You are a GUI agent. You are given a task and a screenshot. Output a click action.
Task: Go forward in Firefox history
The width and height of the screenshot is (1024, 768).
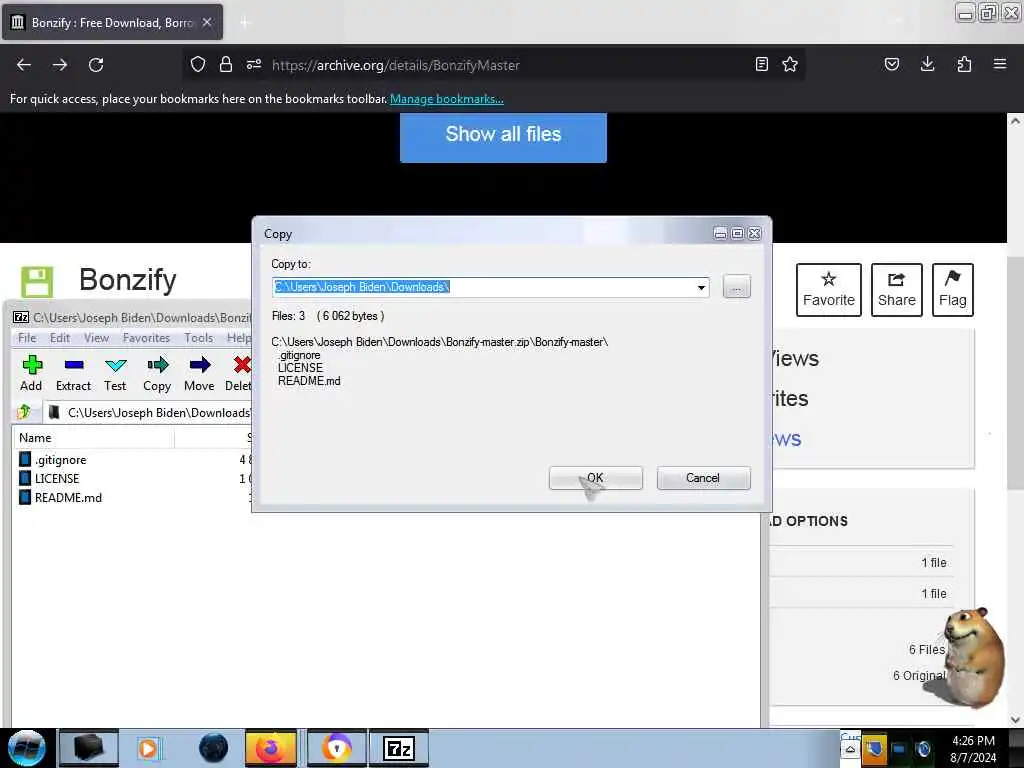point(60,65)
